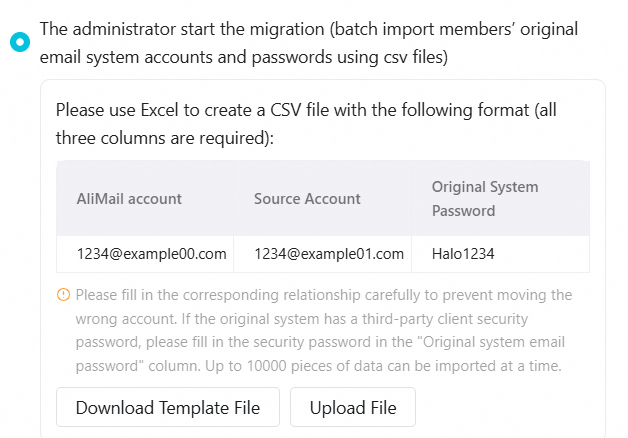Click the Upload File button
This screenshot has height=438, width=628.
pos(353,407)
